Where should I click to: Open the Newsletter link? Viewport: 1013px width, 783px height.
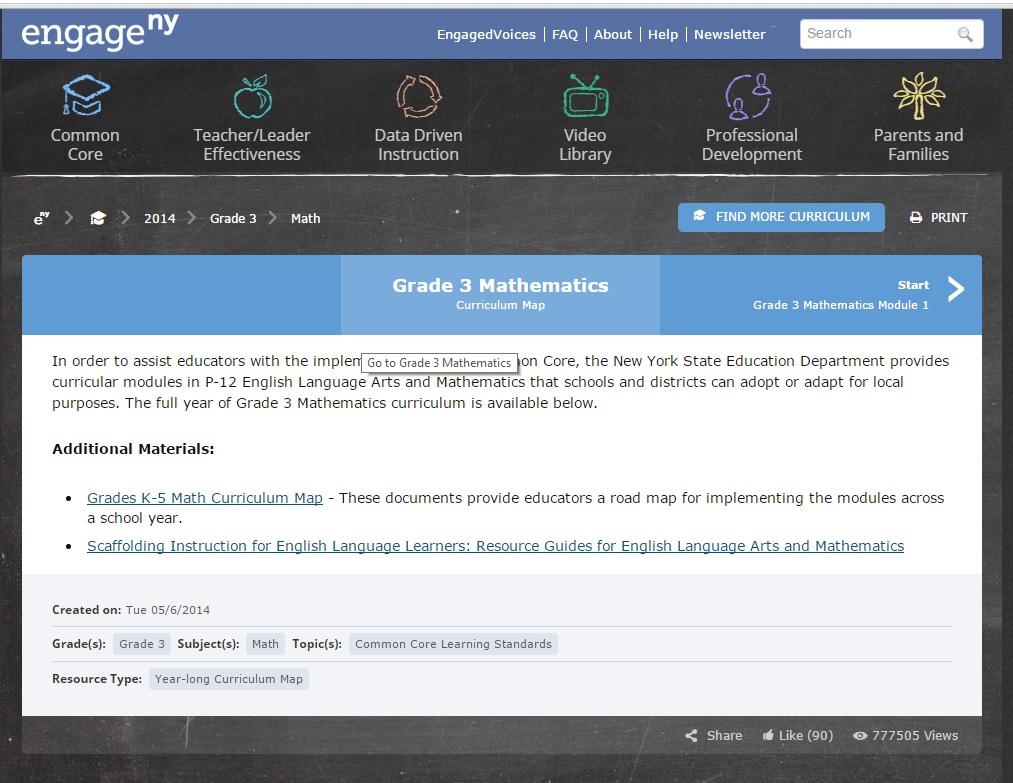click(729, 34)
